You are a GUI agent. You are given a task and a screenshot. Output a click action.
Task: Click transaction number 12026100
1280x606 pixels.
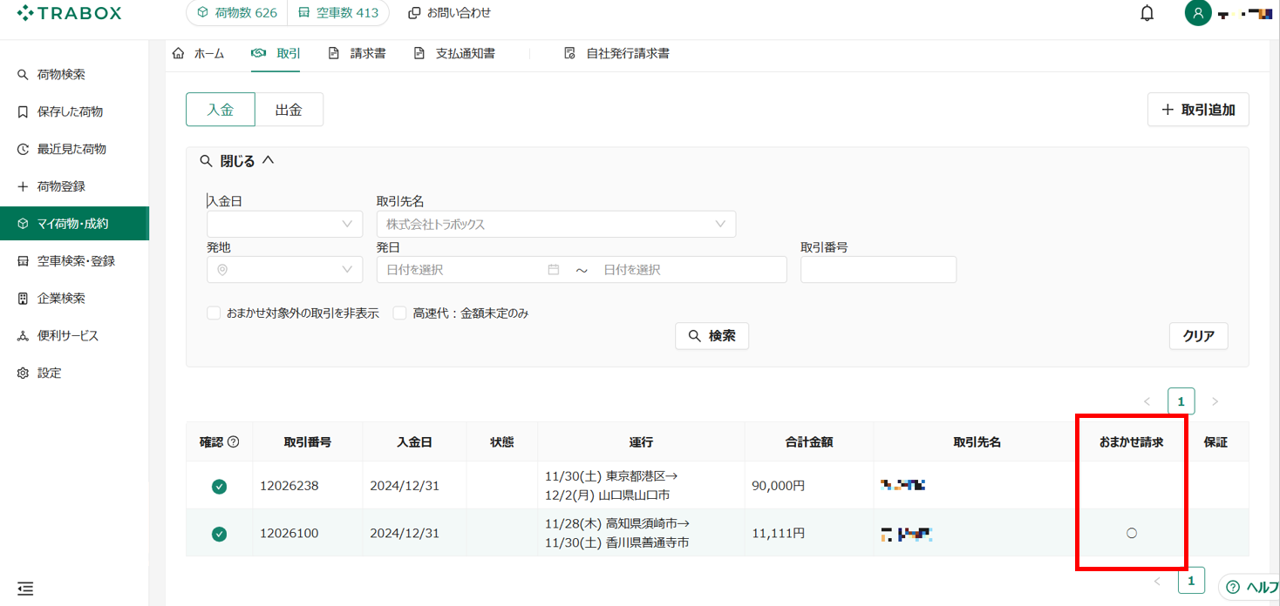289,534
